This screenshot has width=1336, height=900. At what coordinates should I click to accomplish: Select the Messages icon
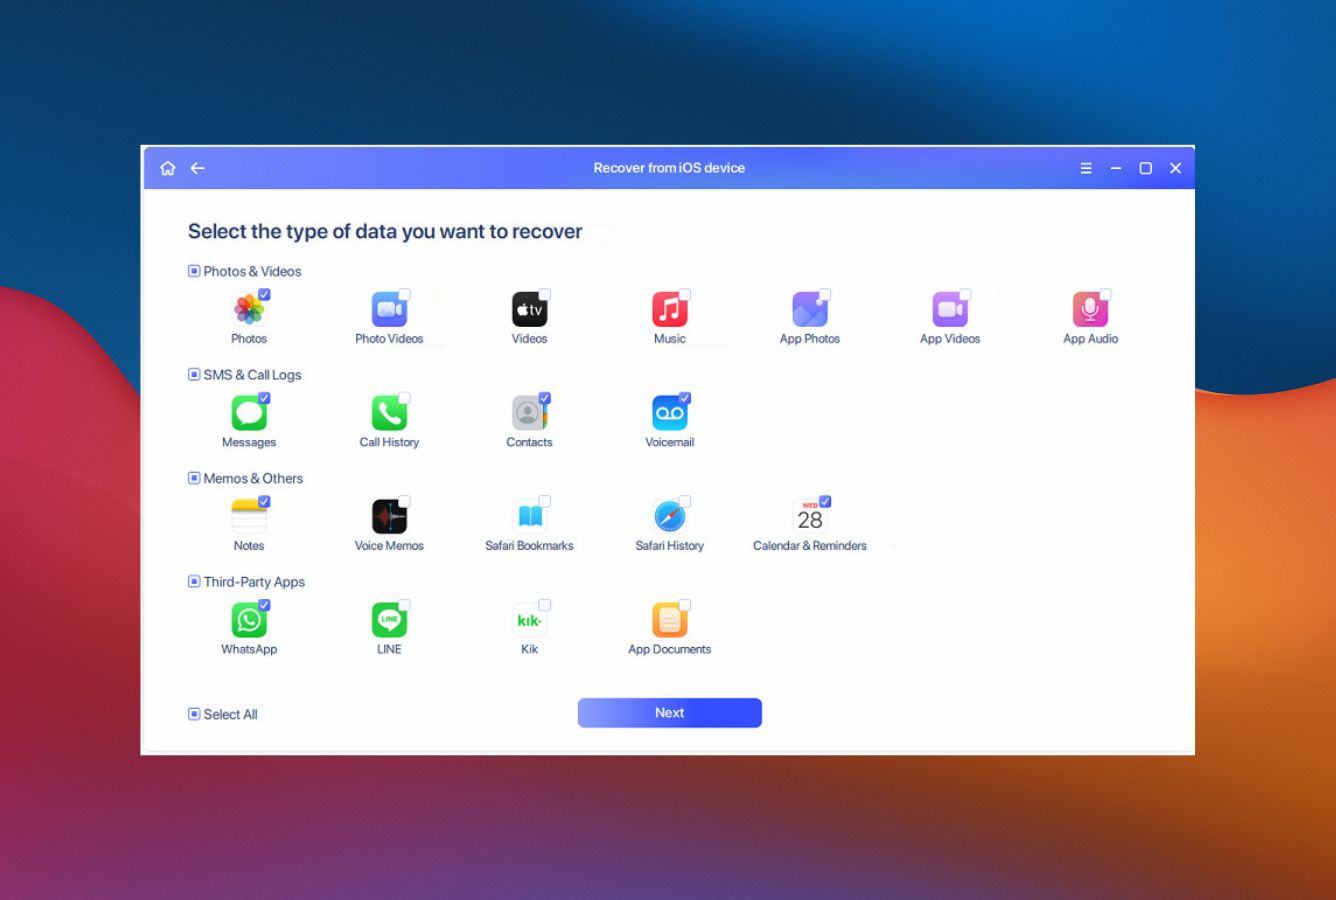(x=249, y=413)
